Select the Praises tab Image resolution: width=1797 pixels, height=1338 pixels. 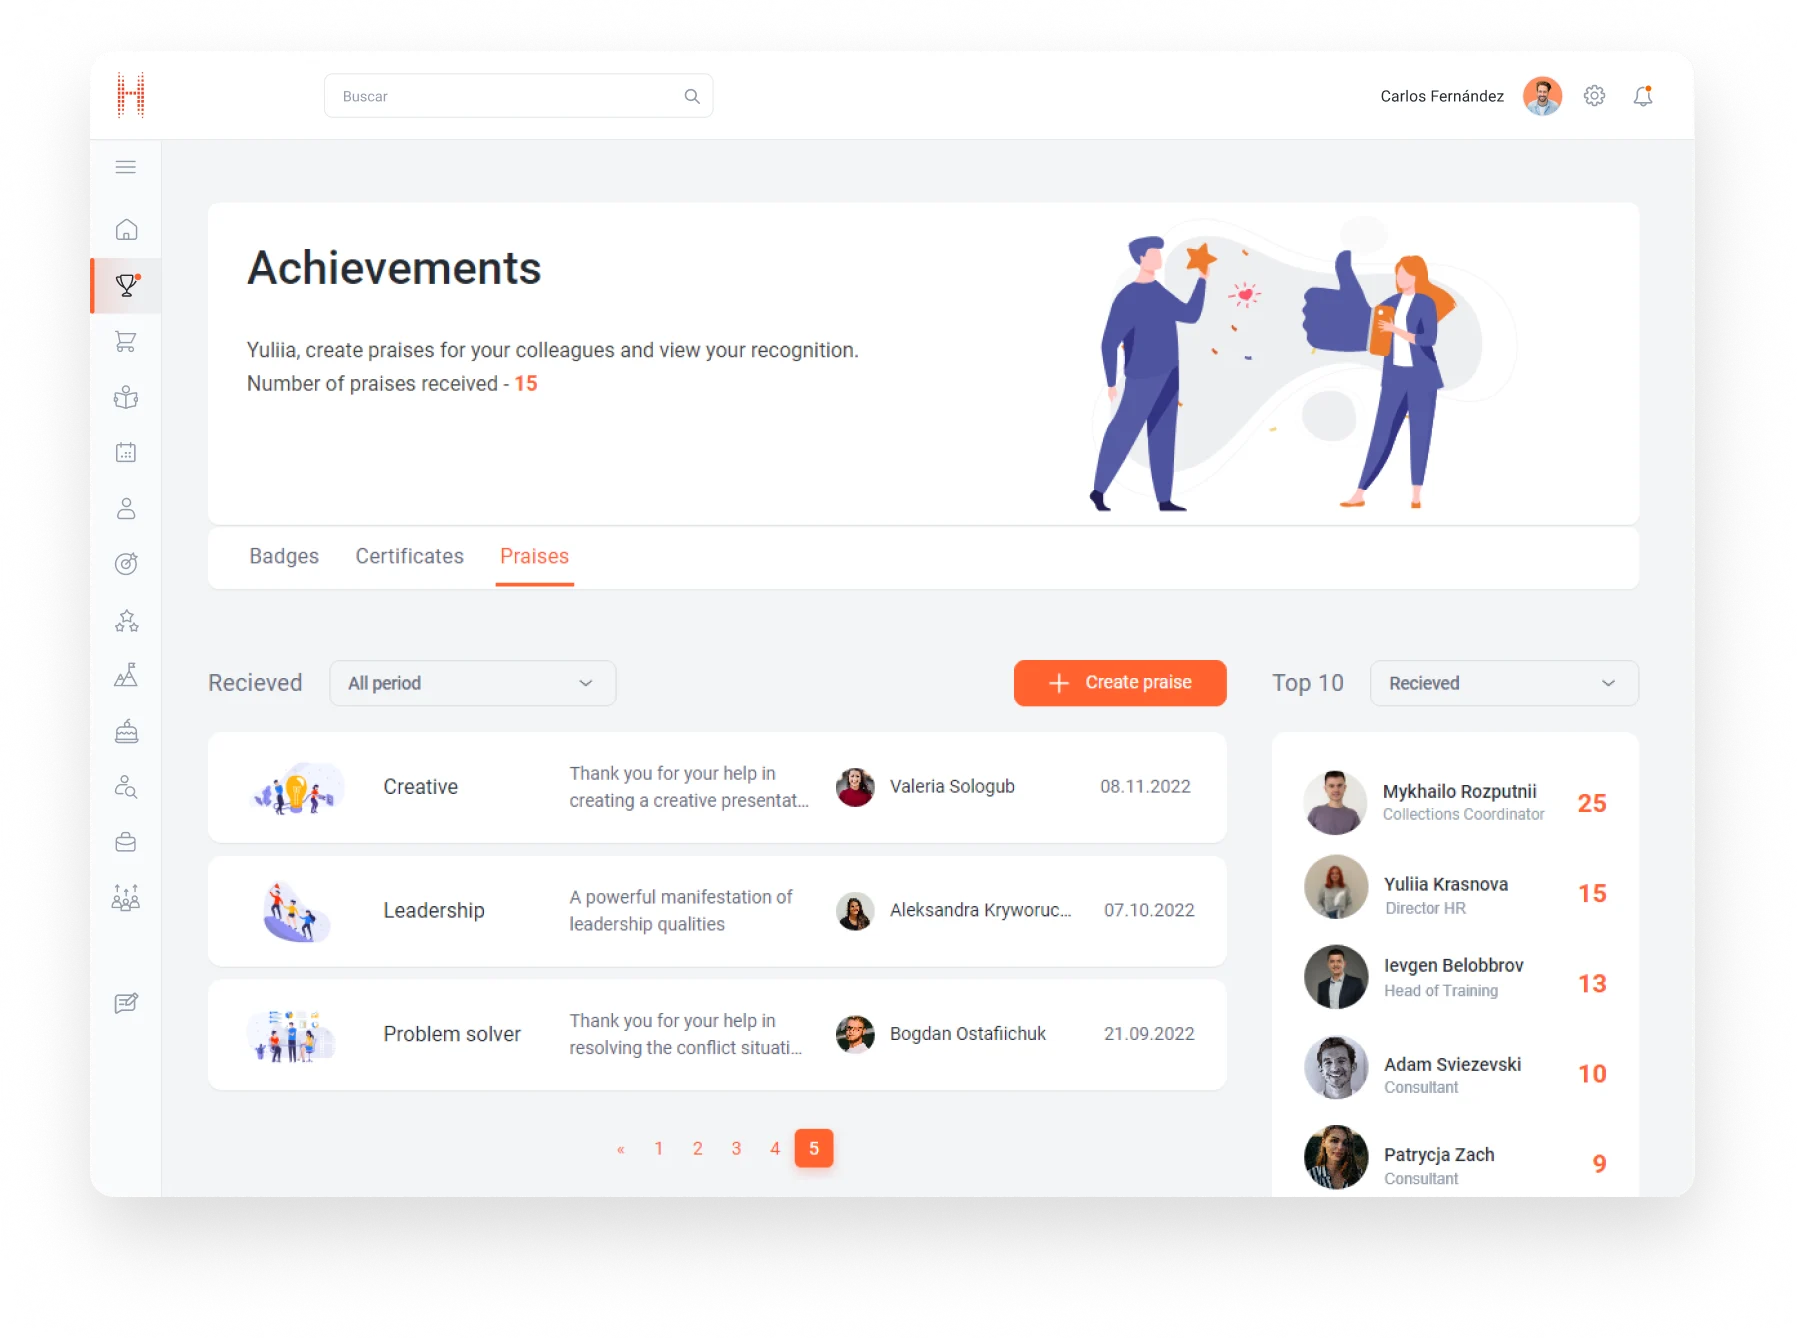point(534,556)
